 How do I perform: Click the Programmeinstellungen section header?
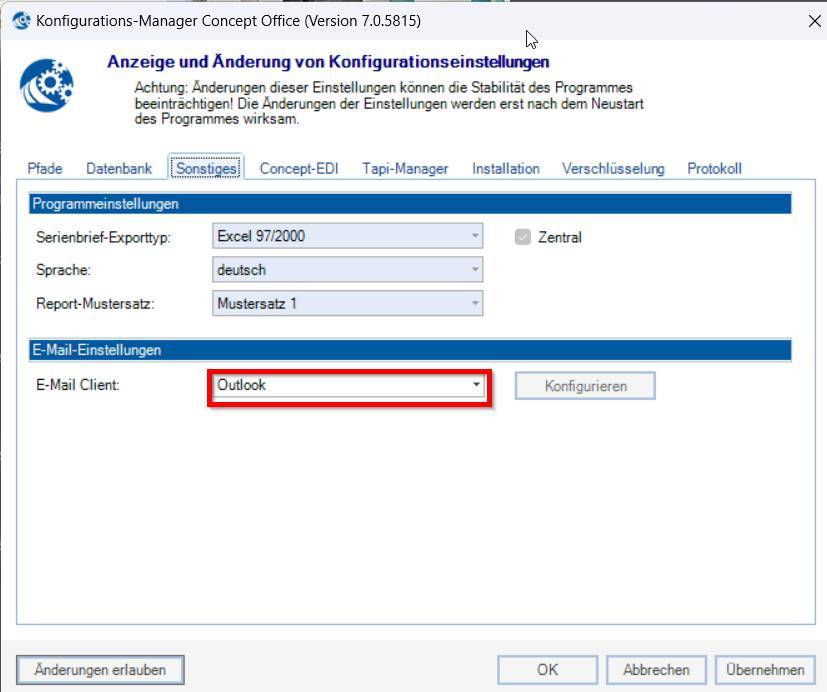(410, 204)
